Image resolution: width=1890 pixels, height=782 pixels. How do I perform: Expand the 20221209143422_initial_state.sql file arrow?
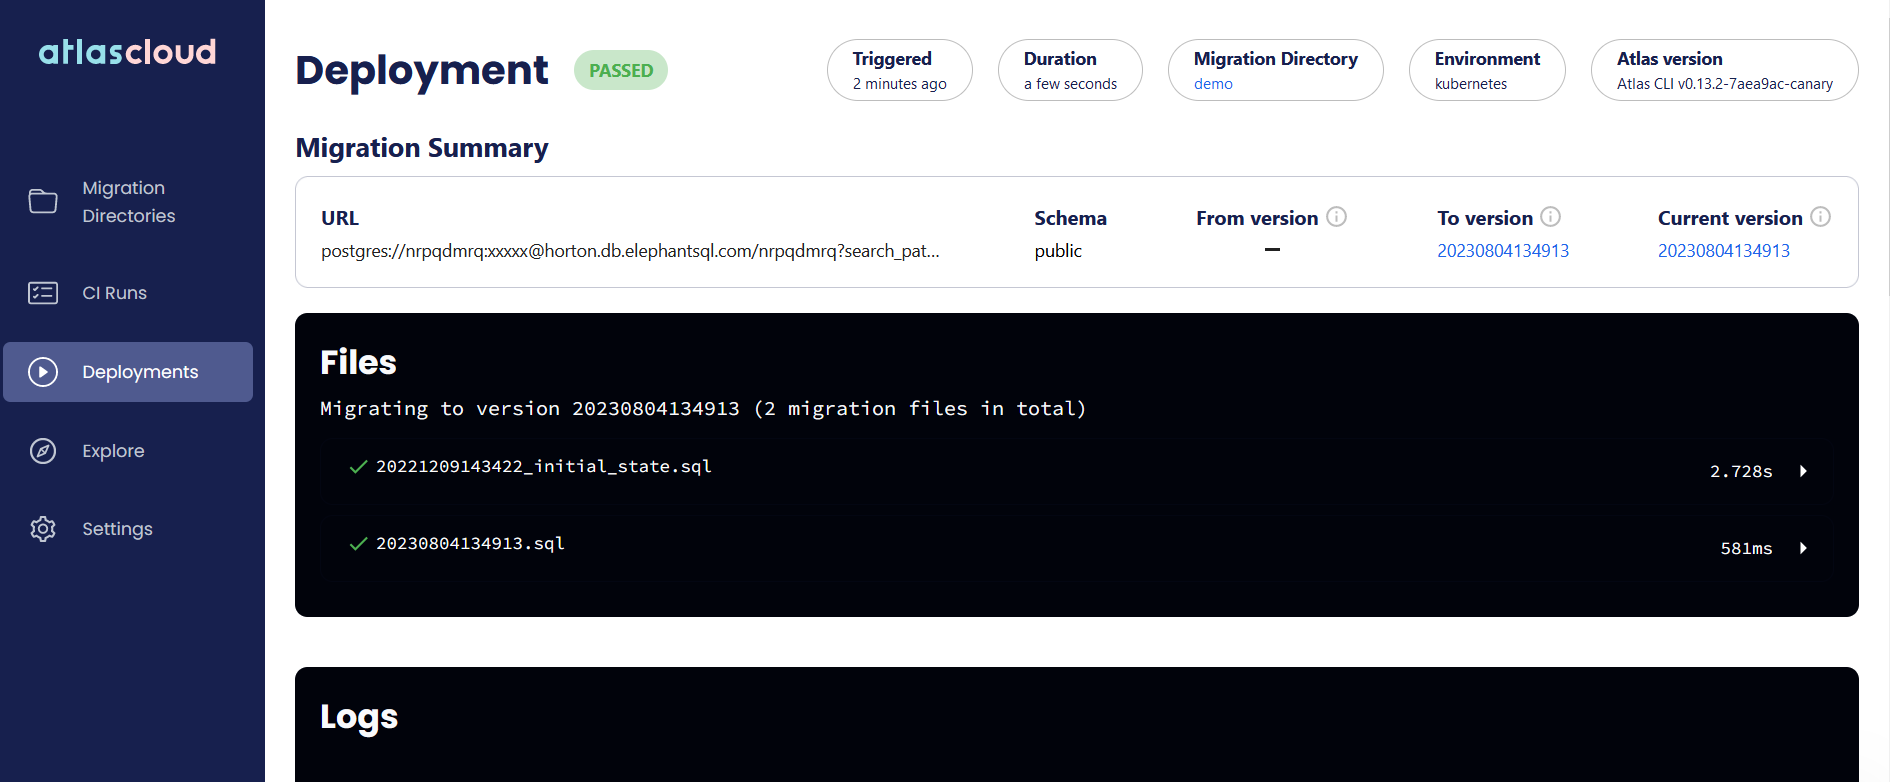1803,471
